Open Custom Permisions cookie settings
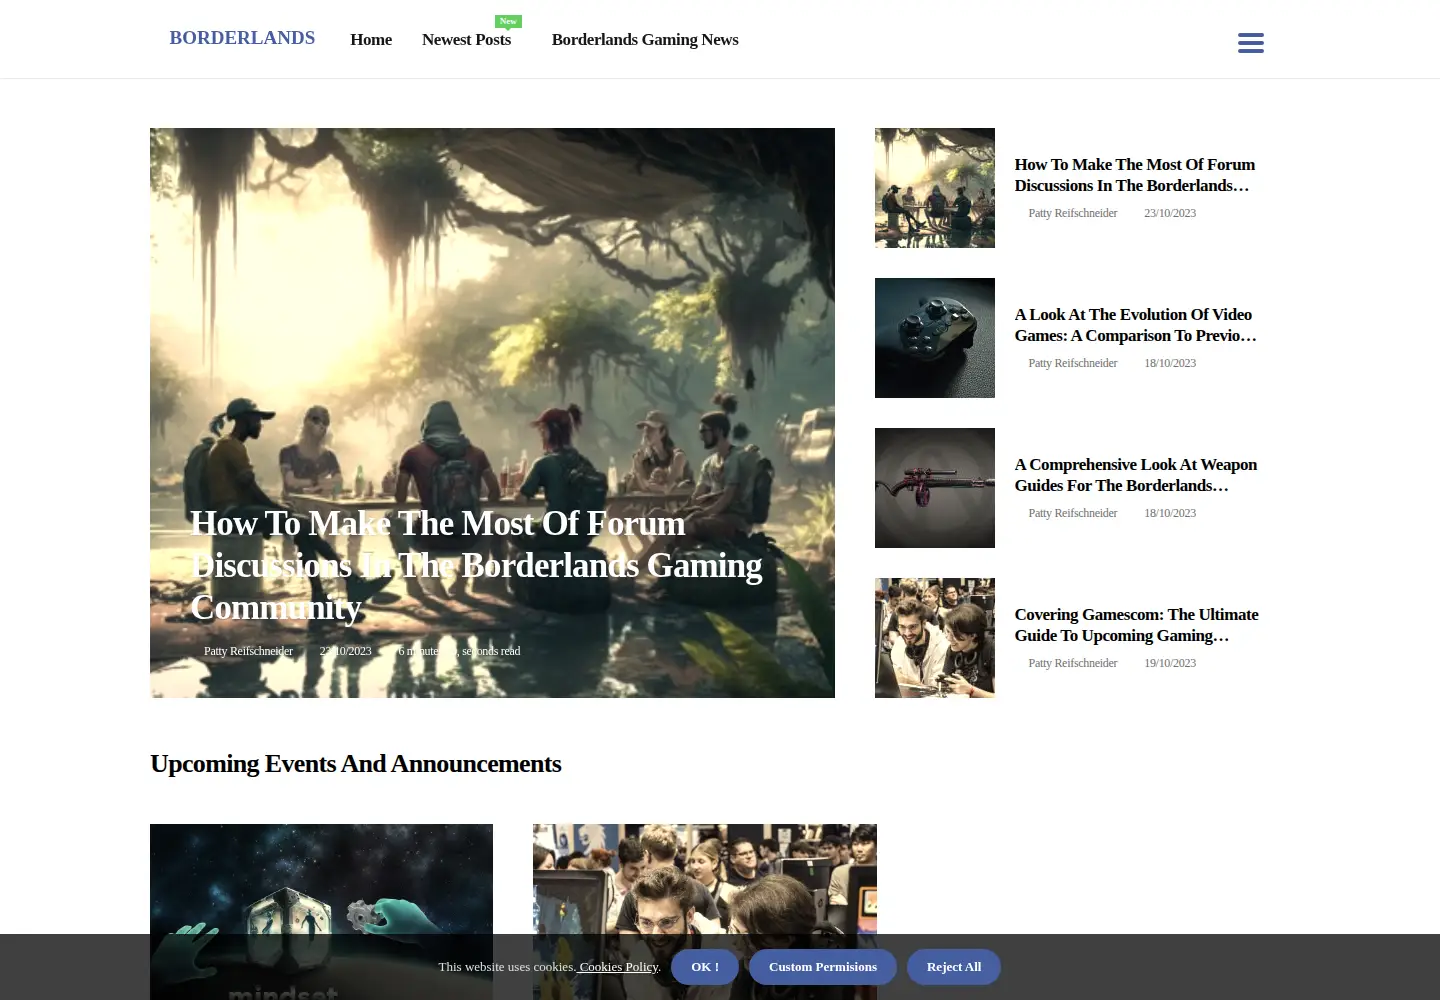 click(x=823, y=967)
